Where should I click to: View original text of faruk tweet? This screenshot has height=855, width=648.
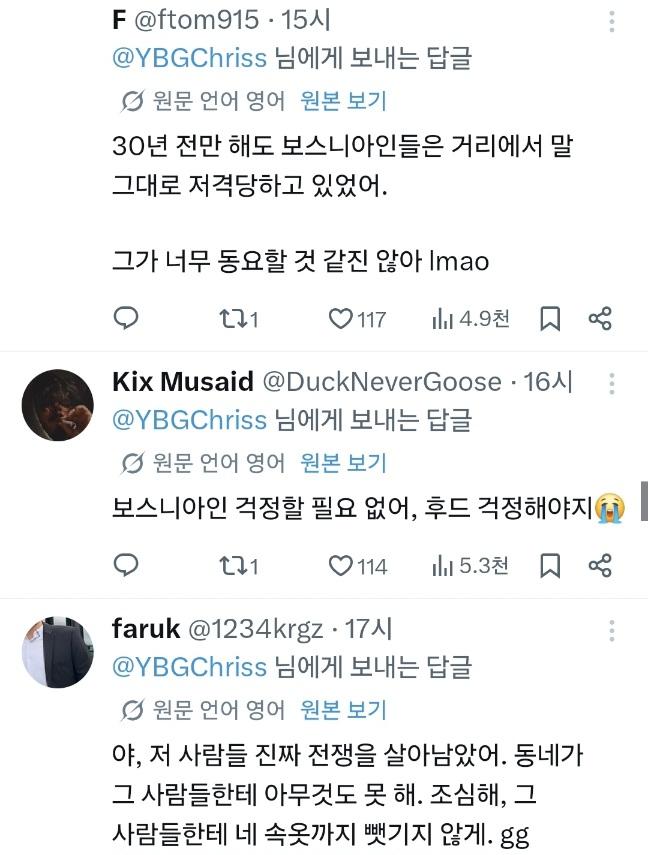click(x=344, y=709)
